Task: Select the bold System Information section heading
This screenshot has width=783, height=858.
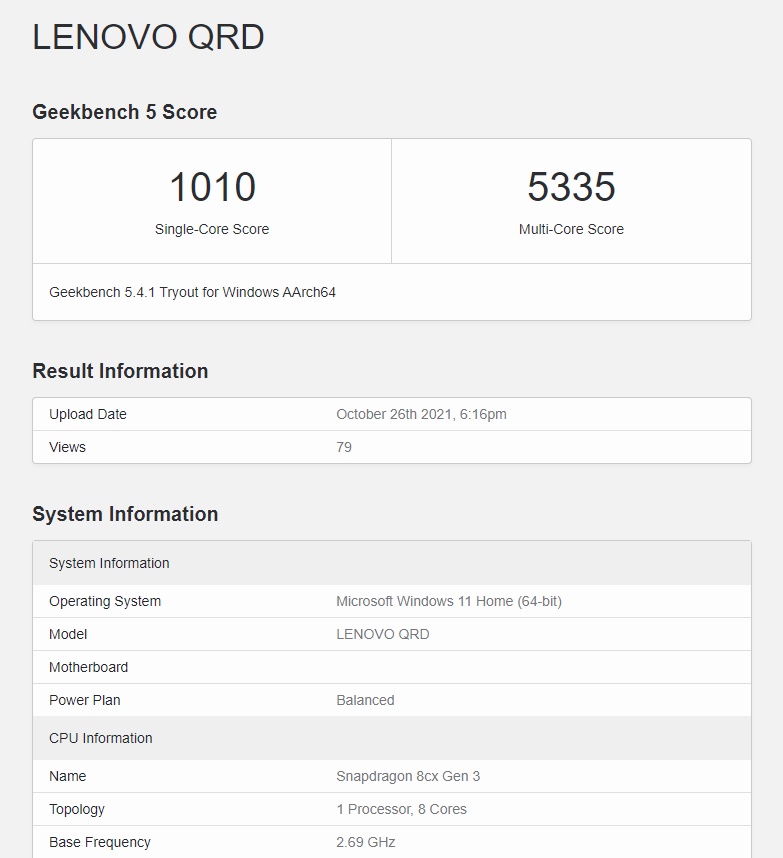Action: click(x=125, y=514)
